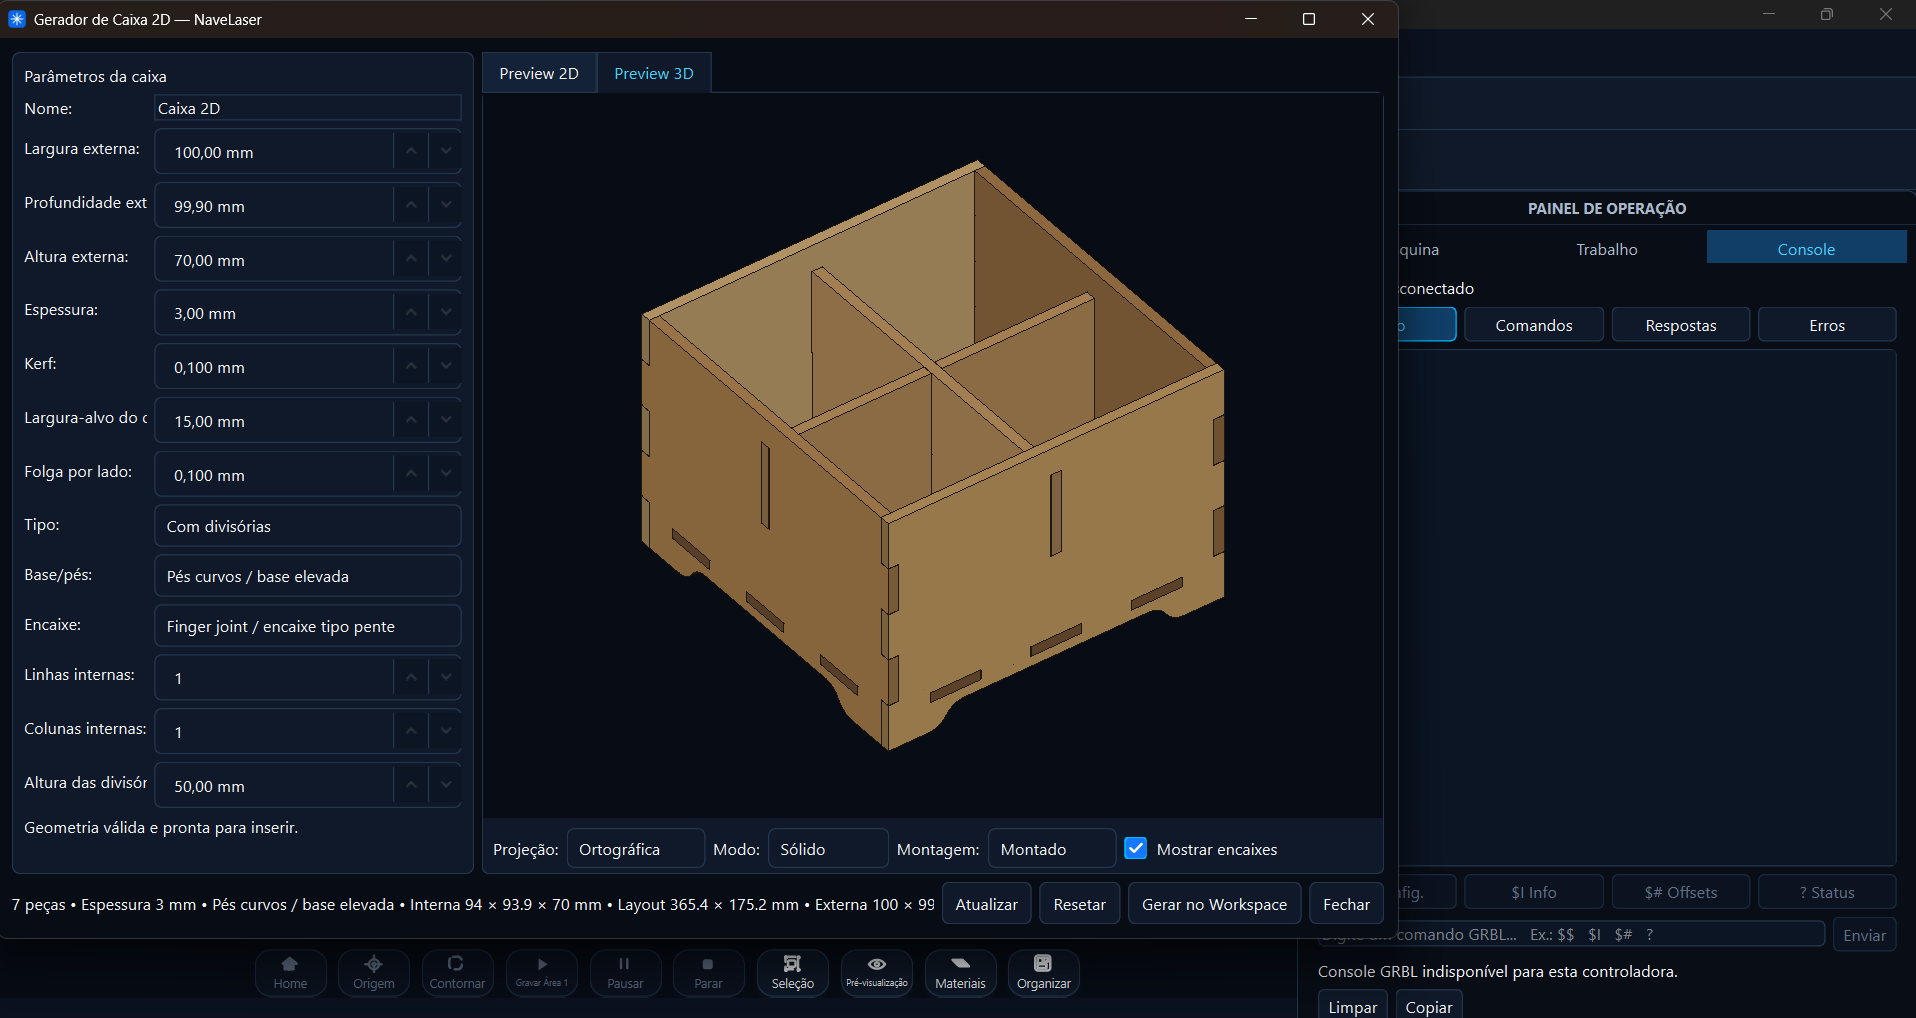
Task: Open the Projeção dropdown set to Ortográfica
Action: pyautogui.click(x=636, y=849)
